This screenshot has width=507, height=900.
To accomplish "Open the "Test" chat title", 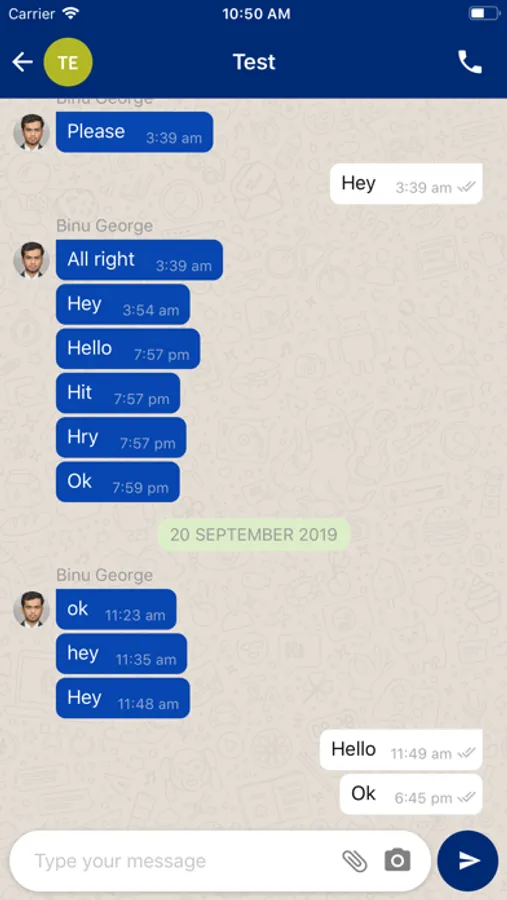I will (254, 62).
